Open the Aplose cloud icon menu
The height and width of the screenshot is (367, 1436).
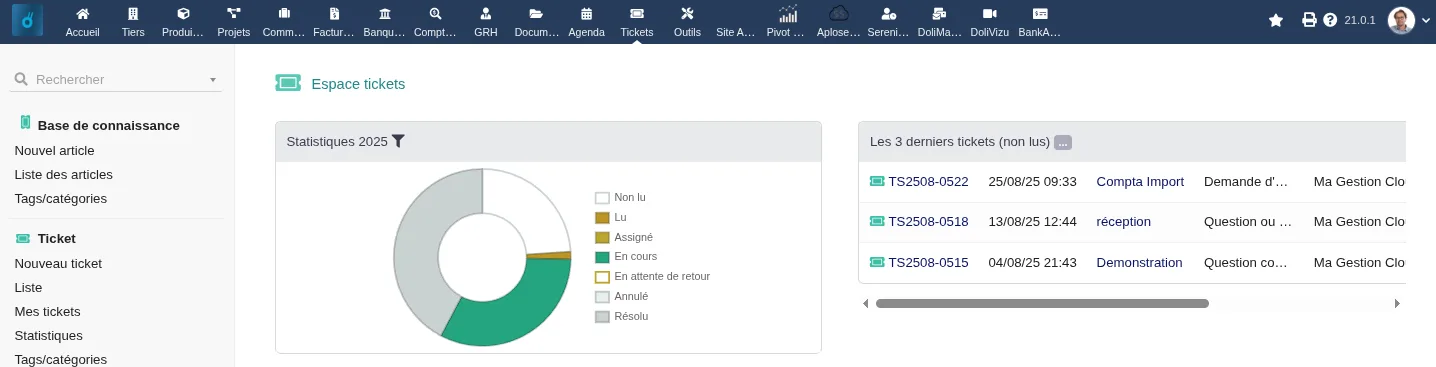coord(839,14)
